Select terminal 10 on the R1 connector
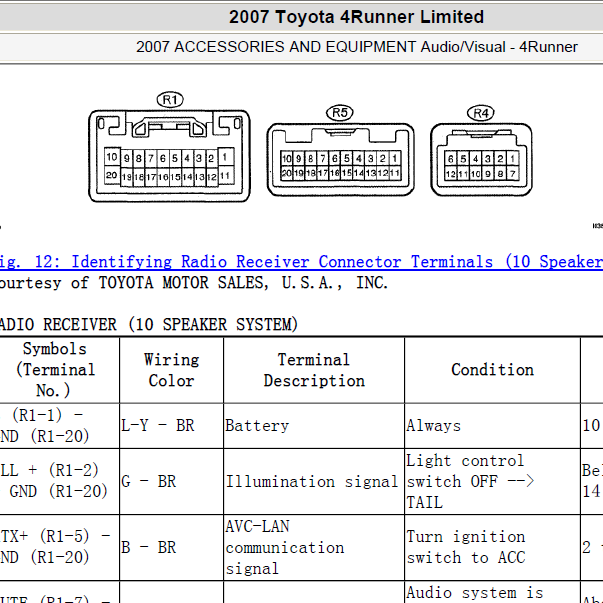The height and width of the screenshot is (603, 603). pyautogui.click(x=112, y=157)
